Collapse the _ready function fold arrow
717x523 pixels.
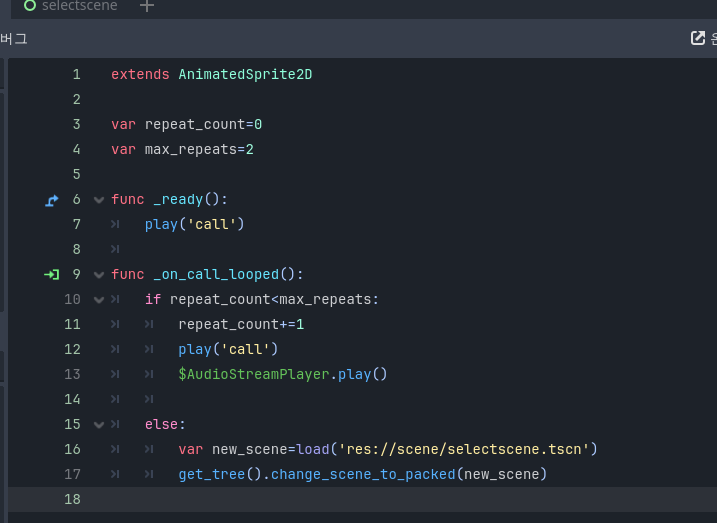(x=99, y=200)
